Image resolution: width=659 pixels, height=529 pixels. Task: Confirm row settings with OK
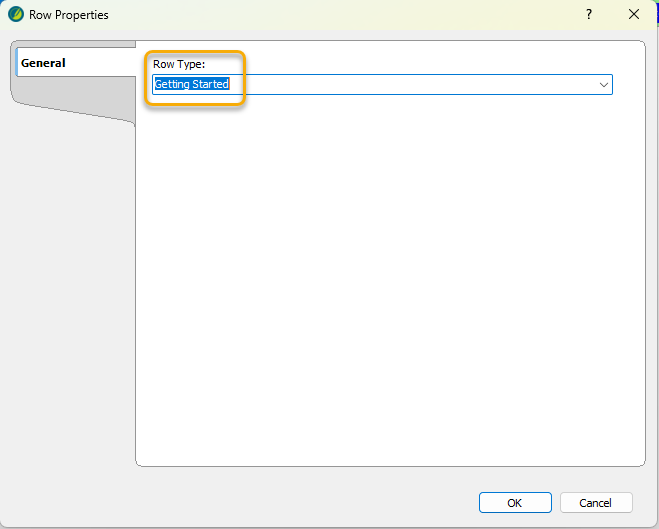click(514, 503)
